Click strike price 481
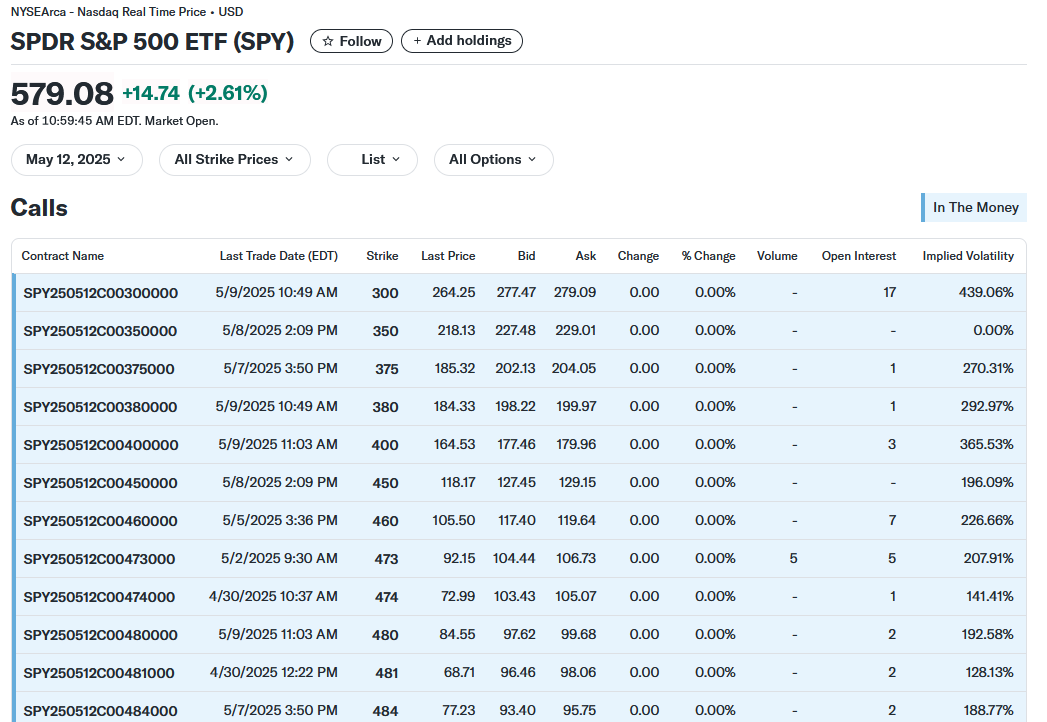 (x=387, y=673)
